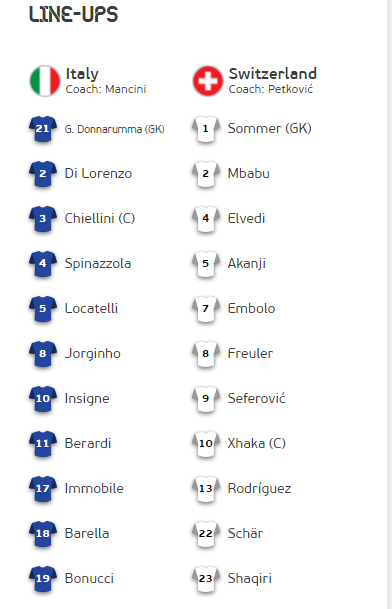Select Switzerland's number 13 jersey icon

(206, 489)
